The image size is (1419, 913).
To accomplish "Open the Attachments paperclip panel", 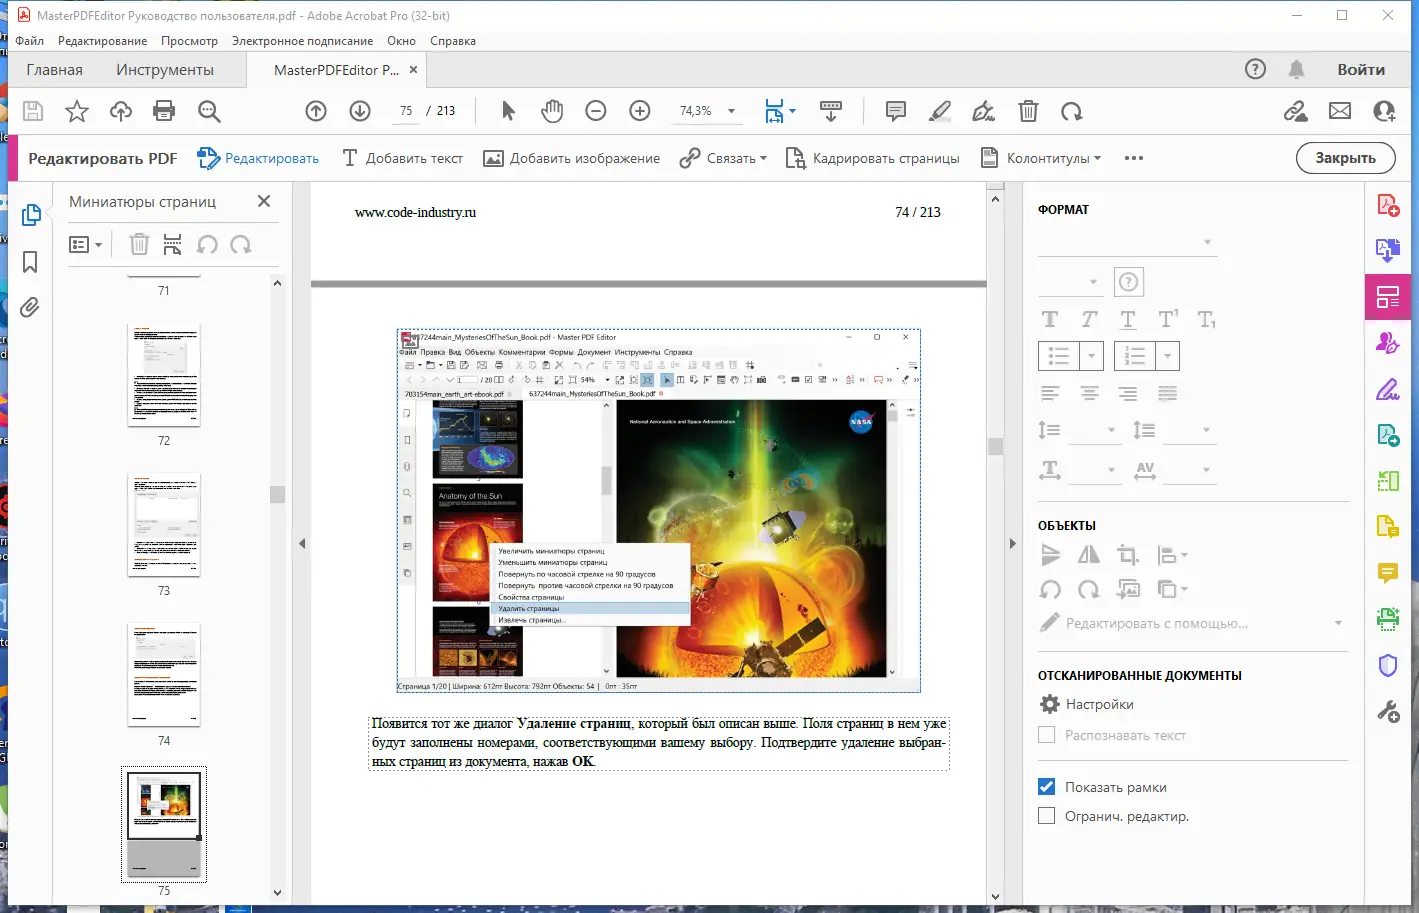I will pos(30,307).
